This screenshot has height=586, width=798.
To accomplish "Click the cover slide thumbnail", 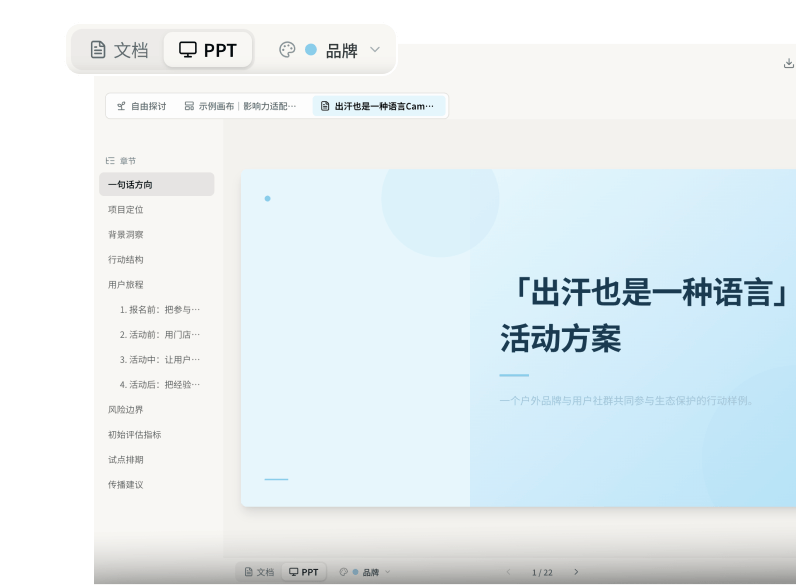I will (519, 338).
